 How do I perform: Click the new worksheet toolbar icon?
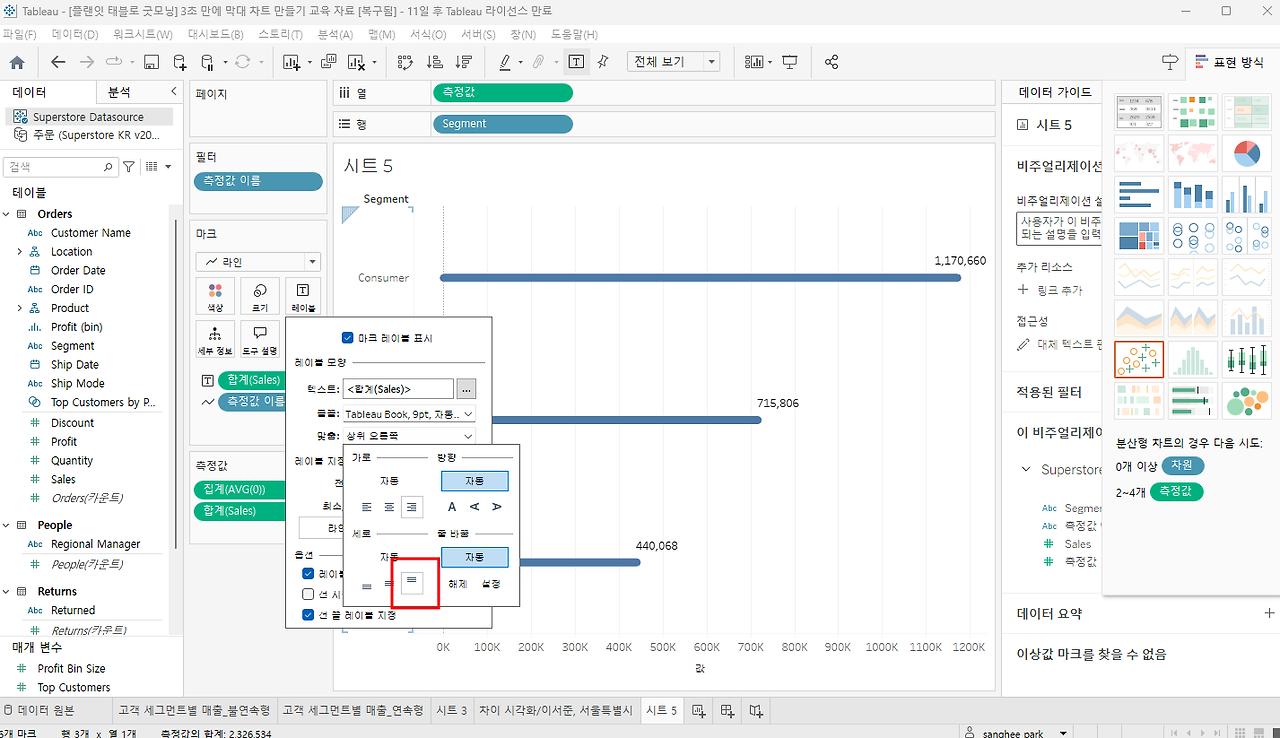291,62
